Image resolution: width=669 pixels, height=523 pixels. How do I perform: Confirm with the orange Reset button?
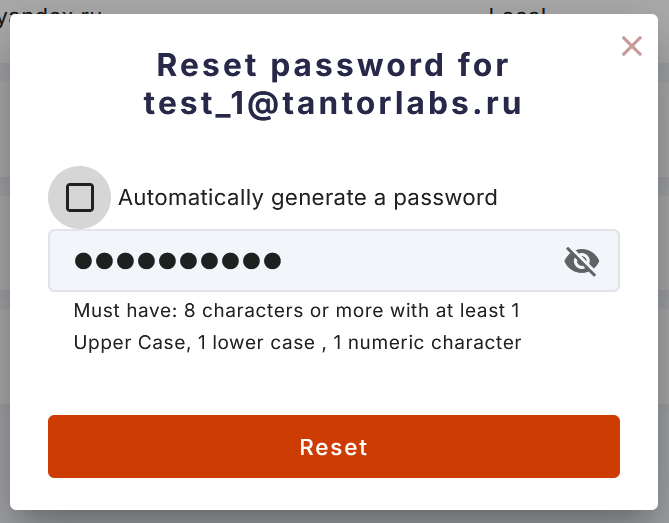334,446
